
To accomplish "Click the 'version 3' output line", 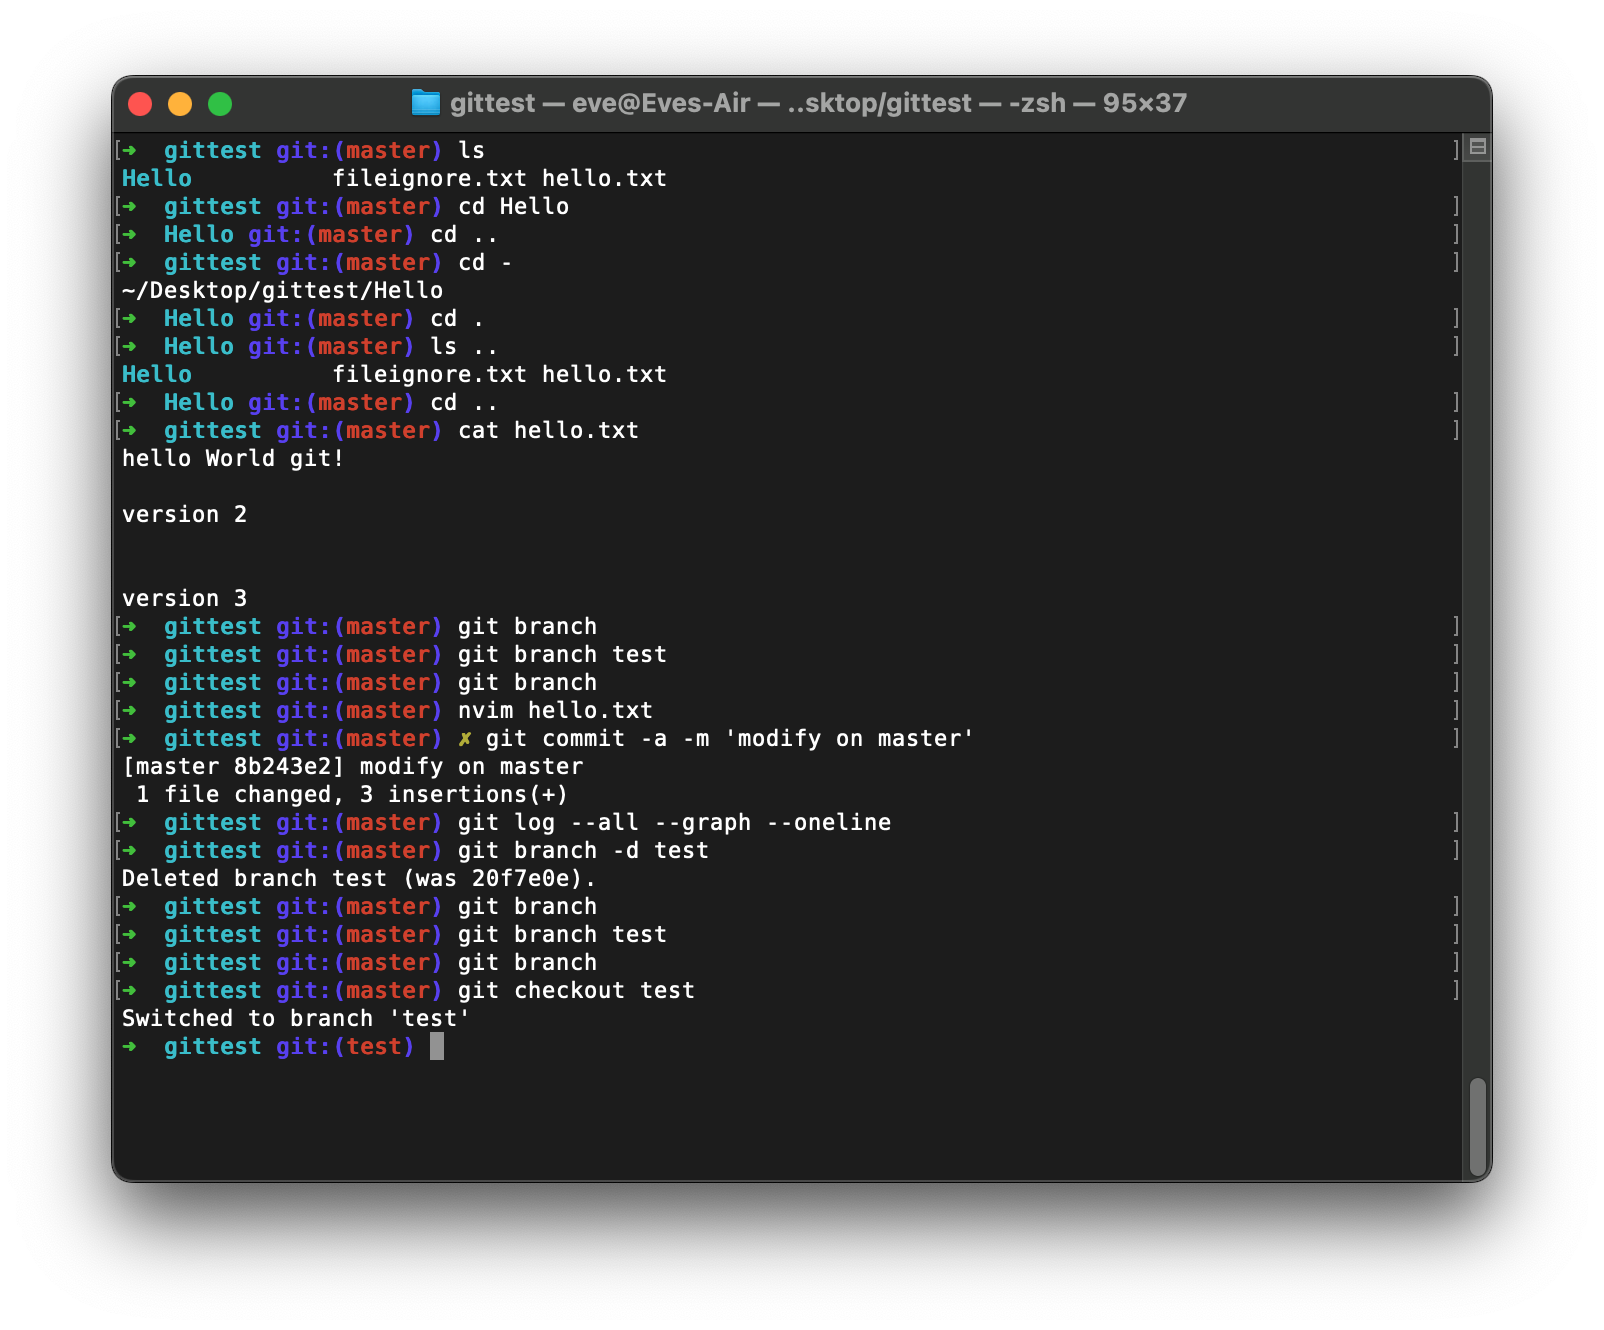I will [x=184, y=598].
